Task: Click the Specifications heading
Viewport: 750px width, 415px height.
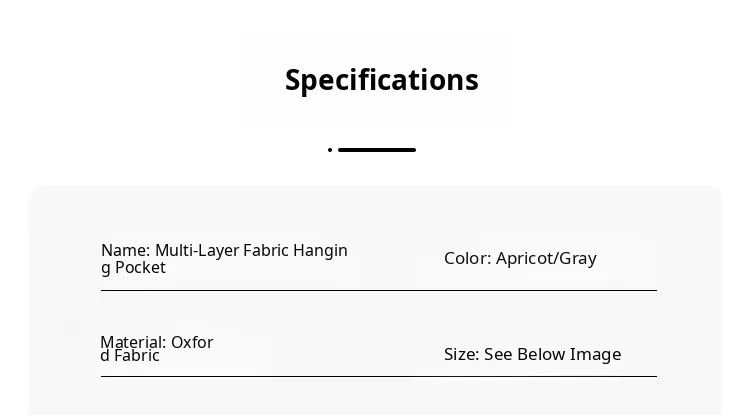Action: [381, 80]
